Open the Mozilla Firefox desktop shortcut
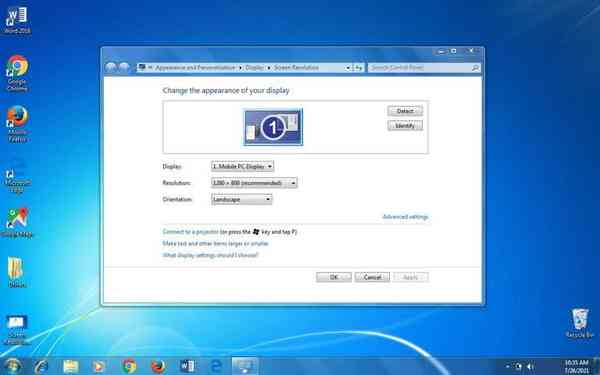600x375 pixels. [17, 123]
